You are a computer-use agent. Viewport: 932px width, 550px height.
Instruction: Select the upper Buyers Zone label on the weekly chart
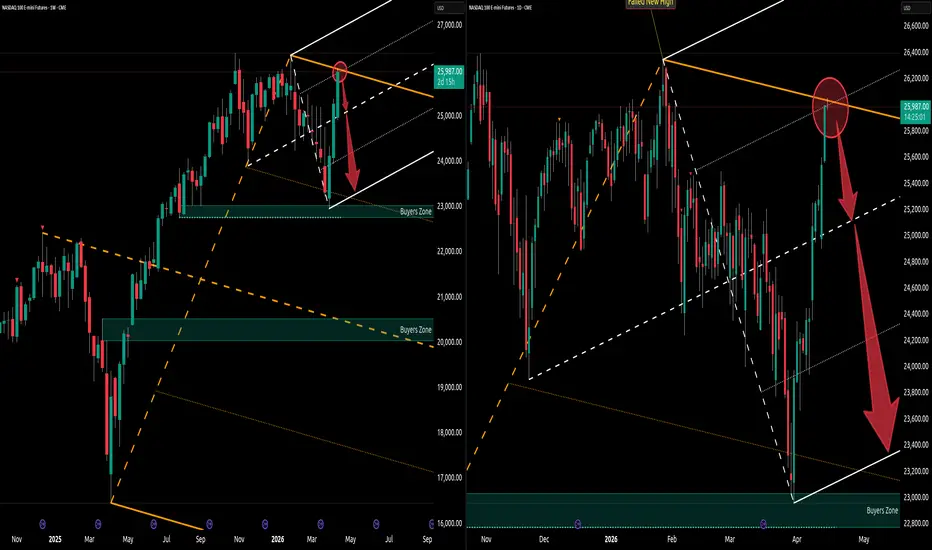coord(415,212)
